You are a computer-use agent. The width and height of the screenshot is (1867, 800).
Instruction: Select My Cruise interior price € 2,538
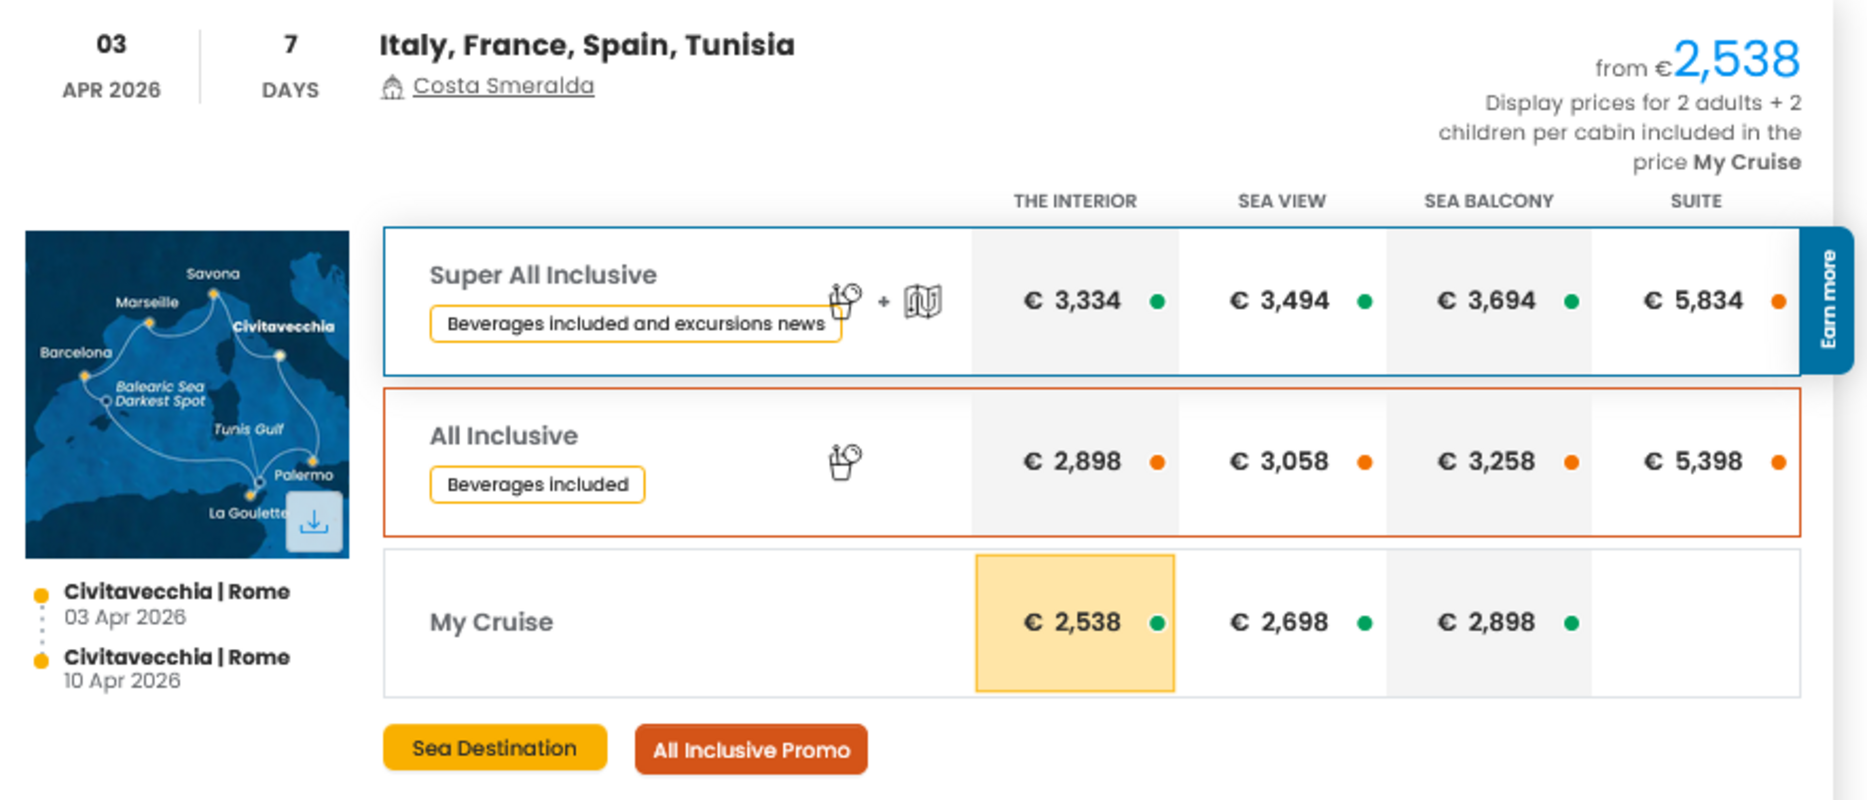point(1073,623)
